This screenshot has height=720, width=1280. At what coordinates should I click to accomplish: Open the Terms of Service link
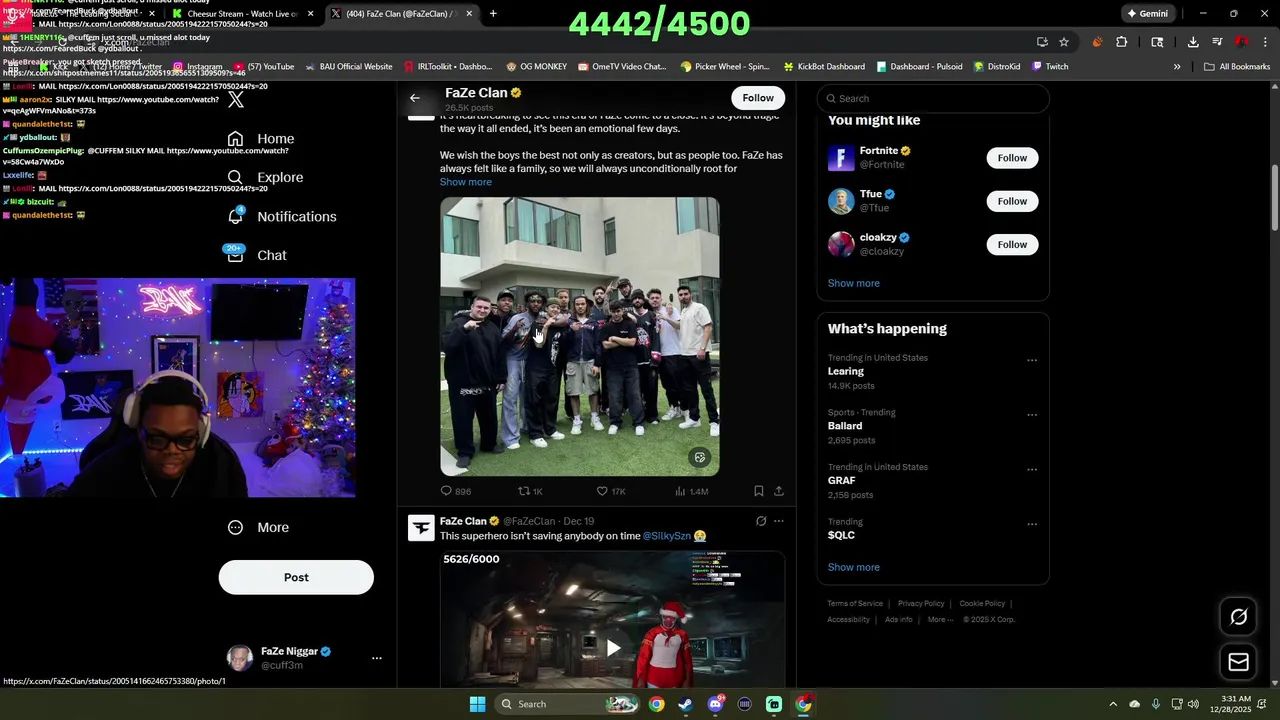click(855, 604)
